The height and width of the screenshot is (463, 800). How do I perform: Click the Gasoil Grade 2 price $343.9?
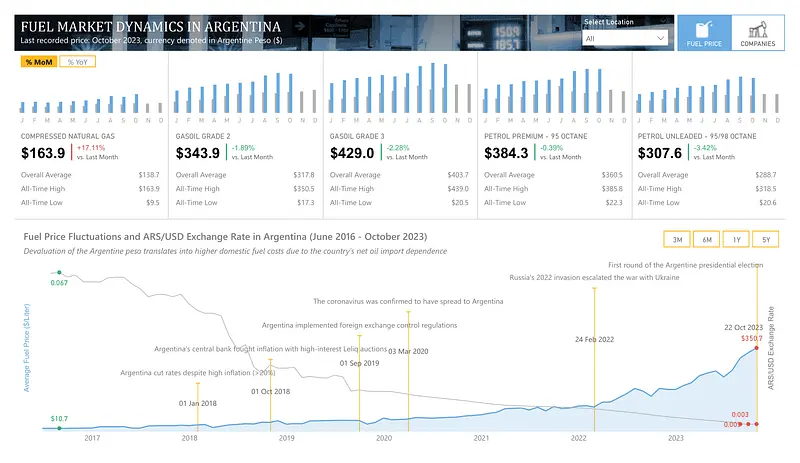[x=198, y=153]
